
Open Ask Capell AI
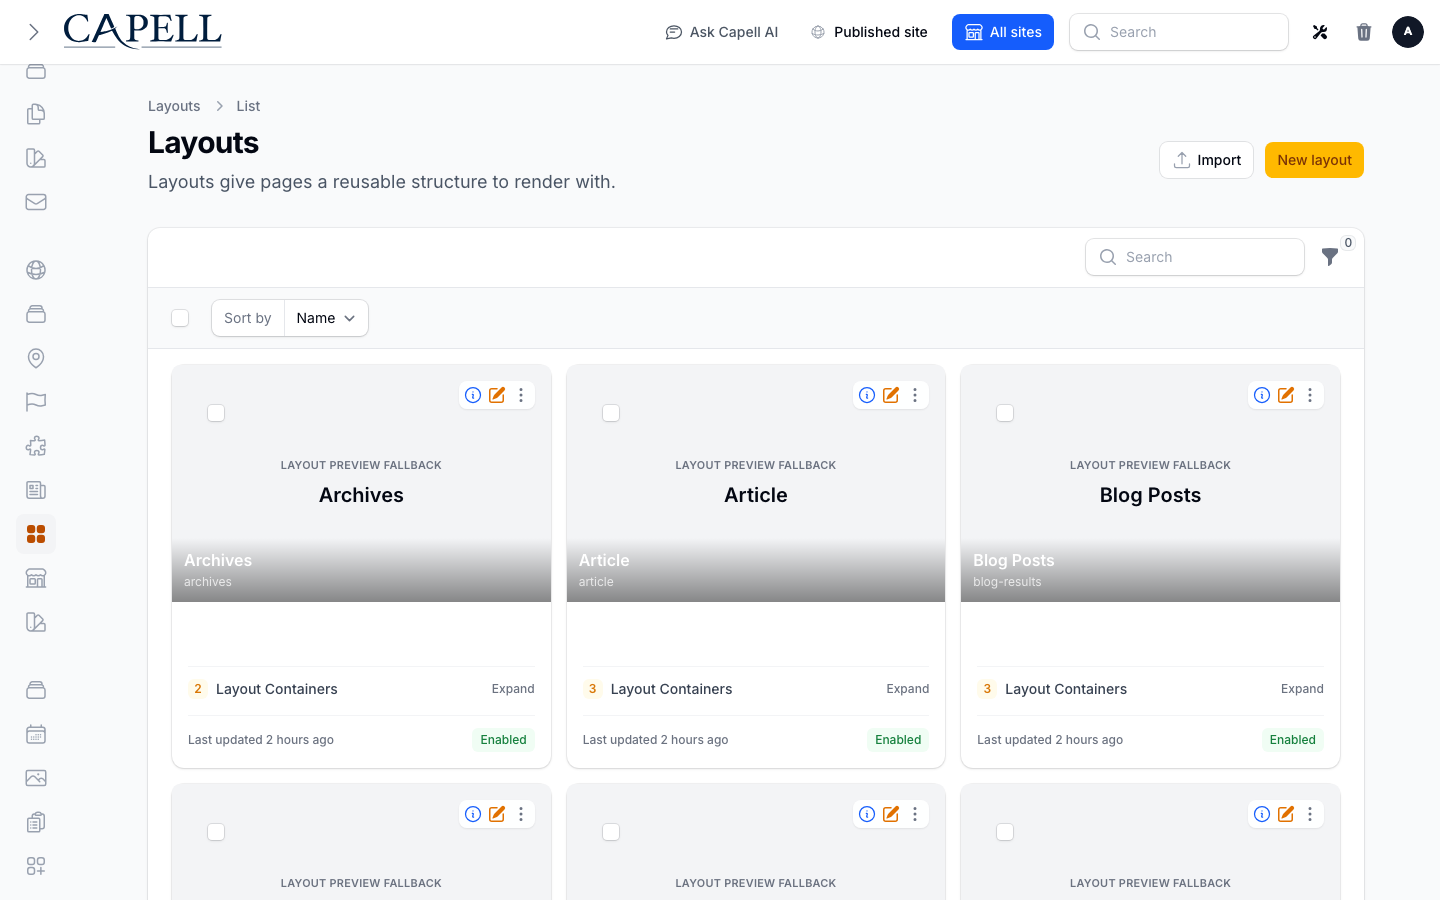(722, 32)
